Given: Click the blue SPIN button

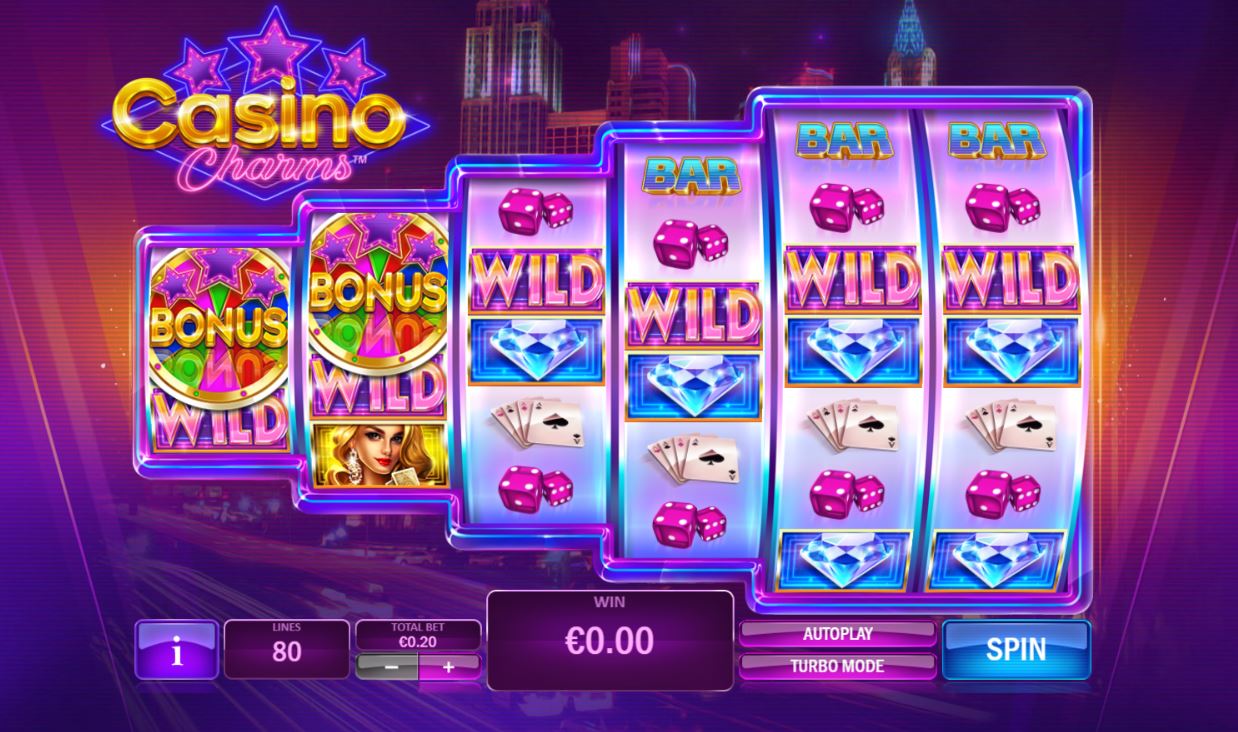Looking at the screenshot, I should click(x=1016, y=650).
